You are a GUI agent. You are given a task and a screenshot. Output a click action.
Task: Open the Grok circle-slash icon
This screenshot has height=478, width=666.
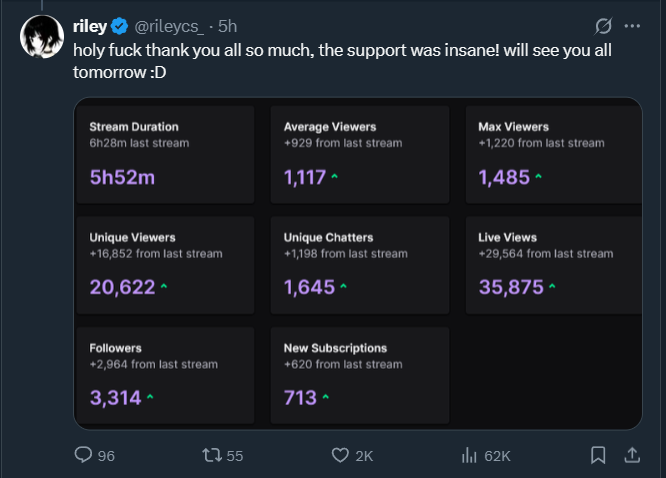(603, 25)
